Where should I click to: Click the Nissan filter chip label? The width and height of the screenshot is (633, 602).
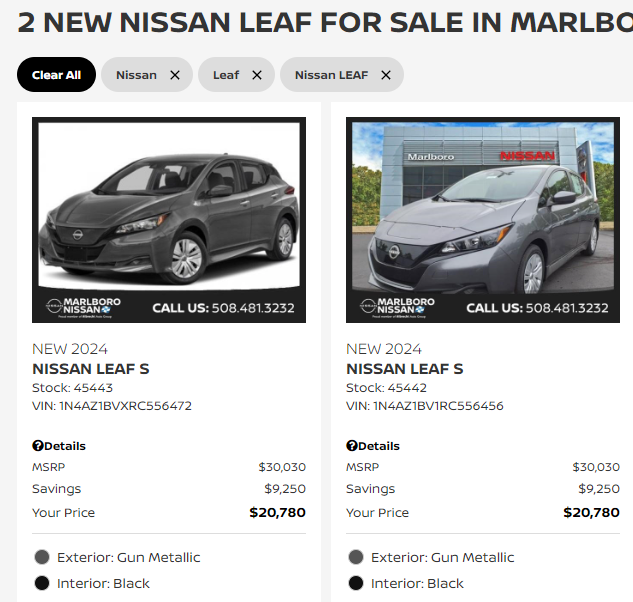[x=136, y=75]
